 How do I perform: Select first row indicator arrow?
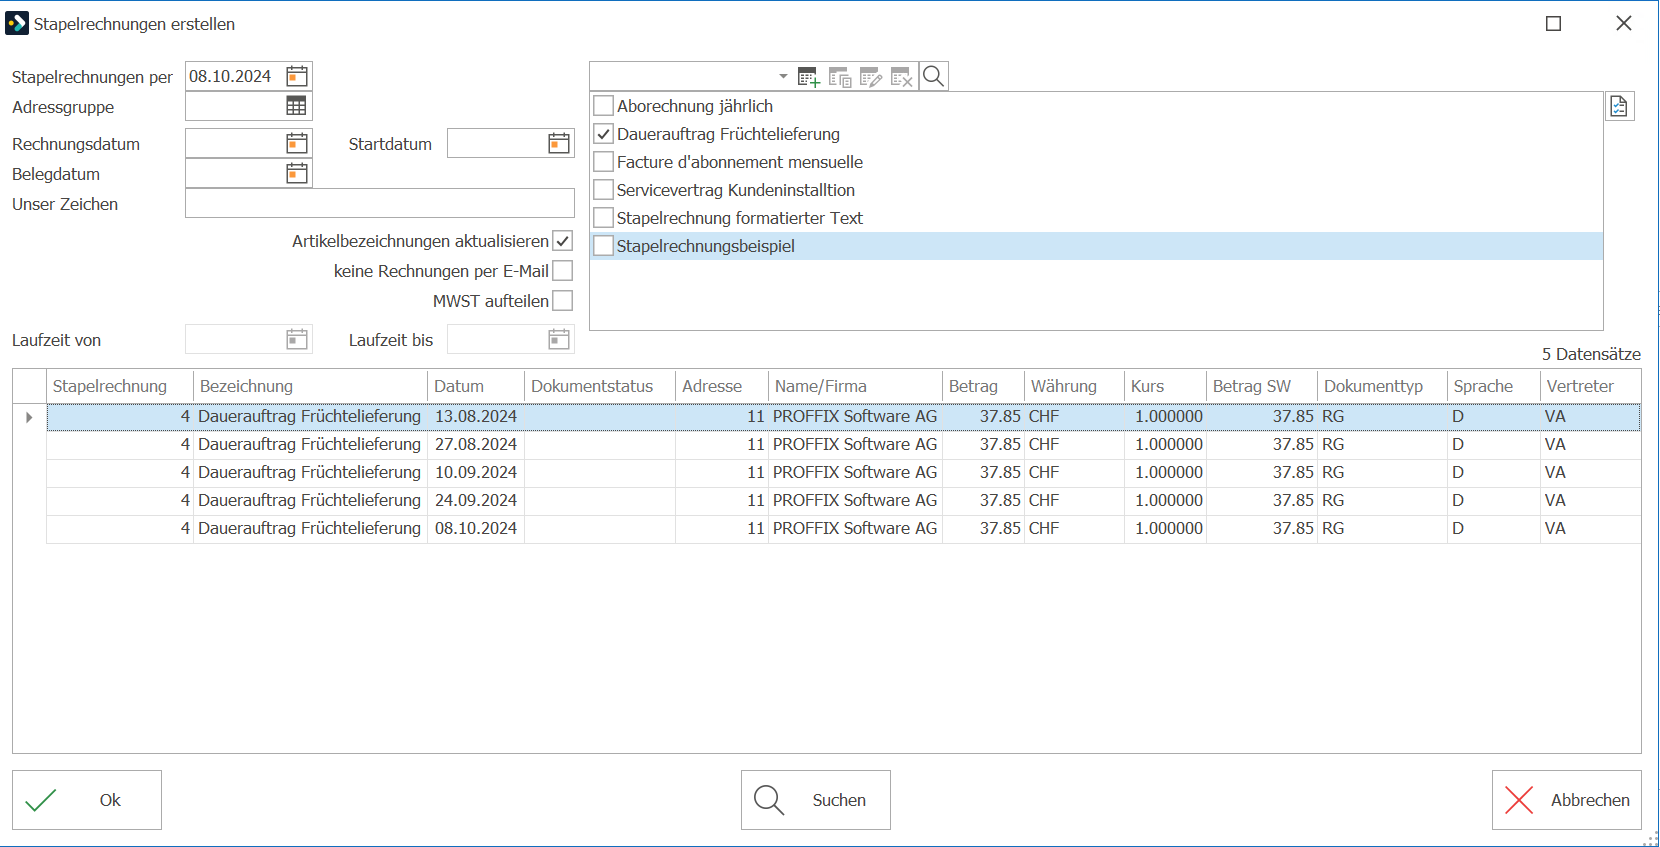29,417
